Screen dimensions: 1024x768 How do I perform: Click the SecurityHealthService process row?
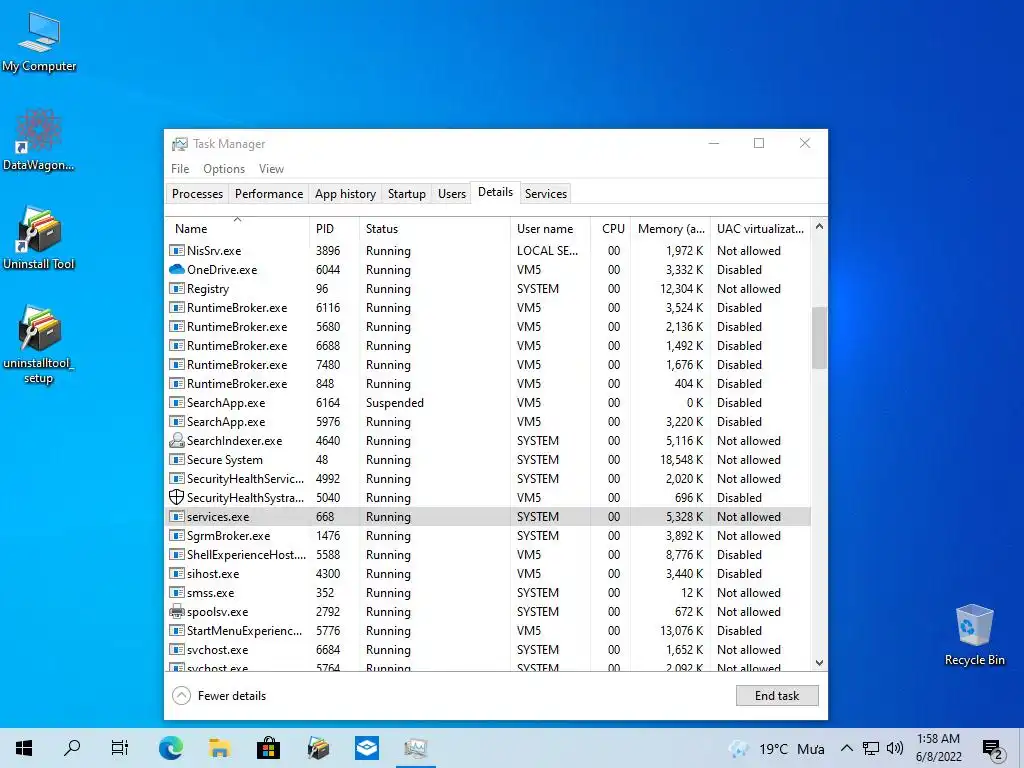coord(488,479)
